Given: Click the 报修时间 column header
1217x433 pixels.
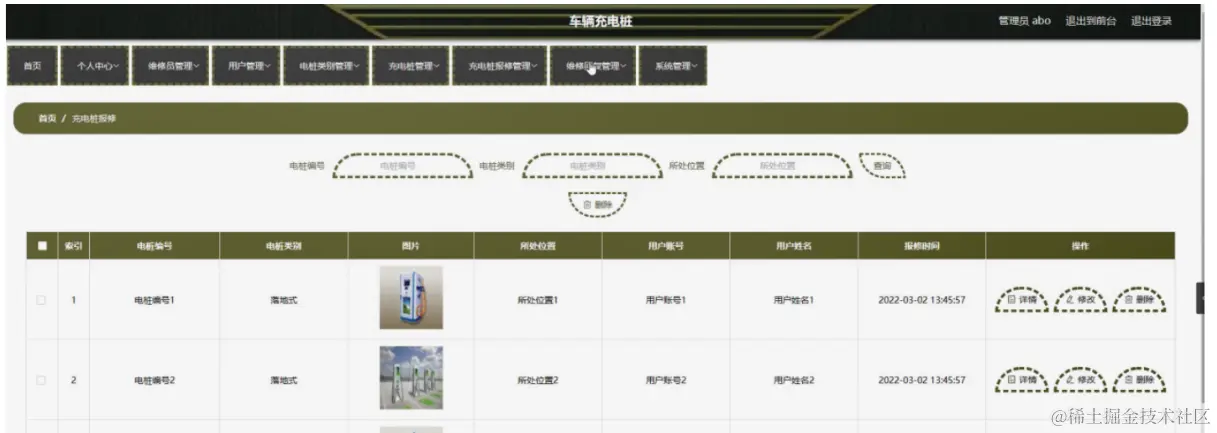Looking at the screenshot, I should [x=922, y=245].
